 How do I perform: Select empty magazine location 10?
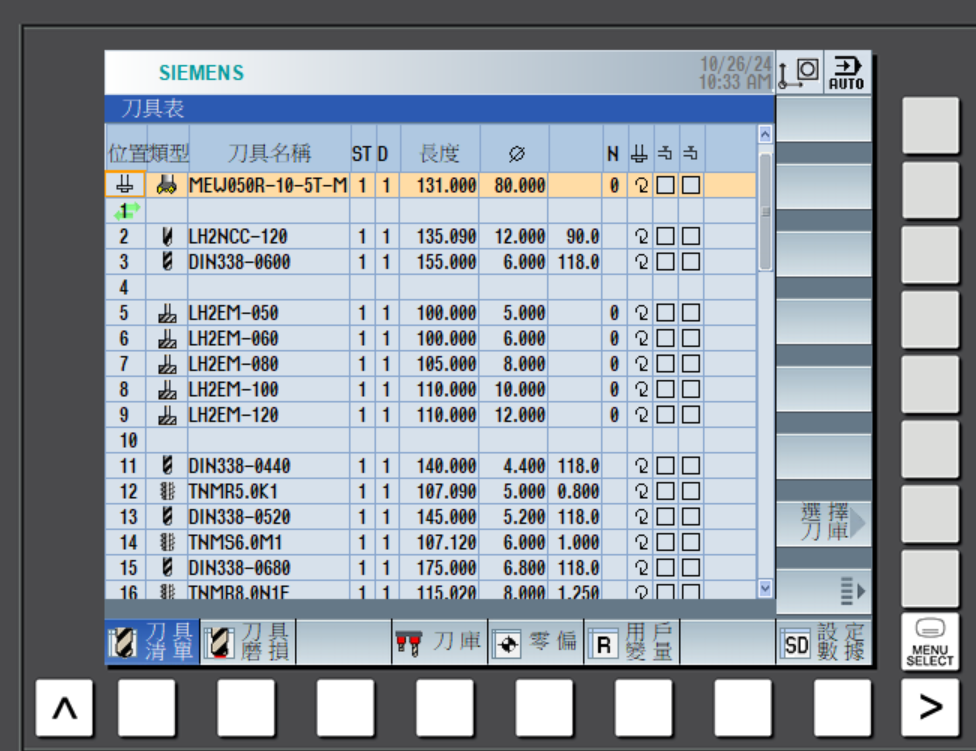(128, 441)
